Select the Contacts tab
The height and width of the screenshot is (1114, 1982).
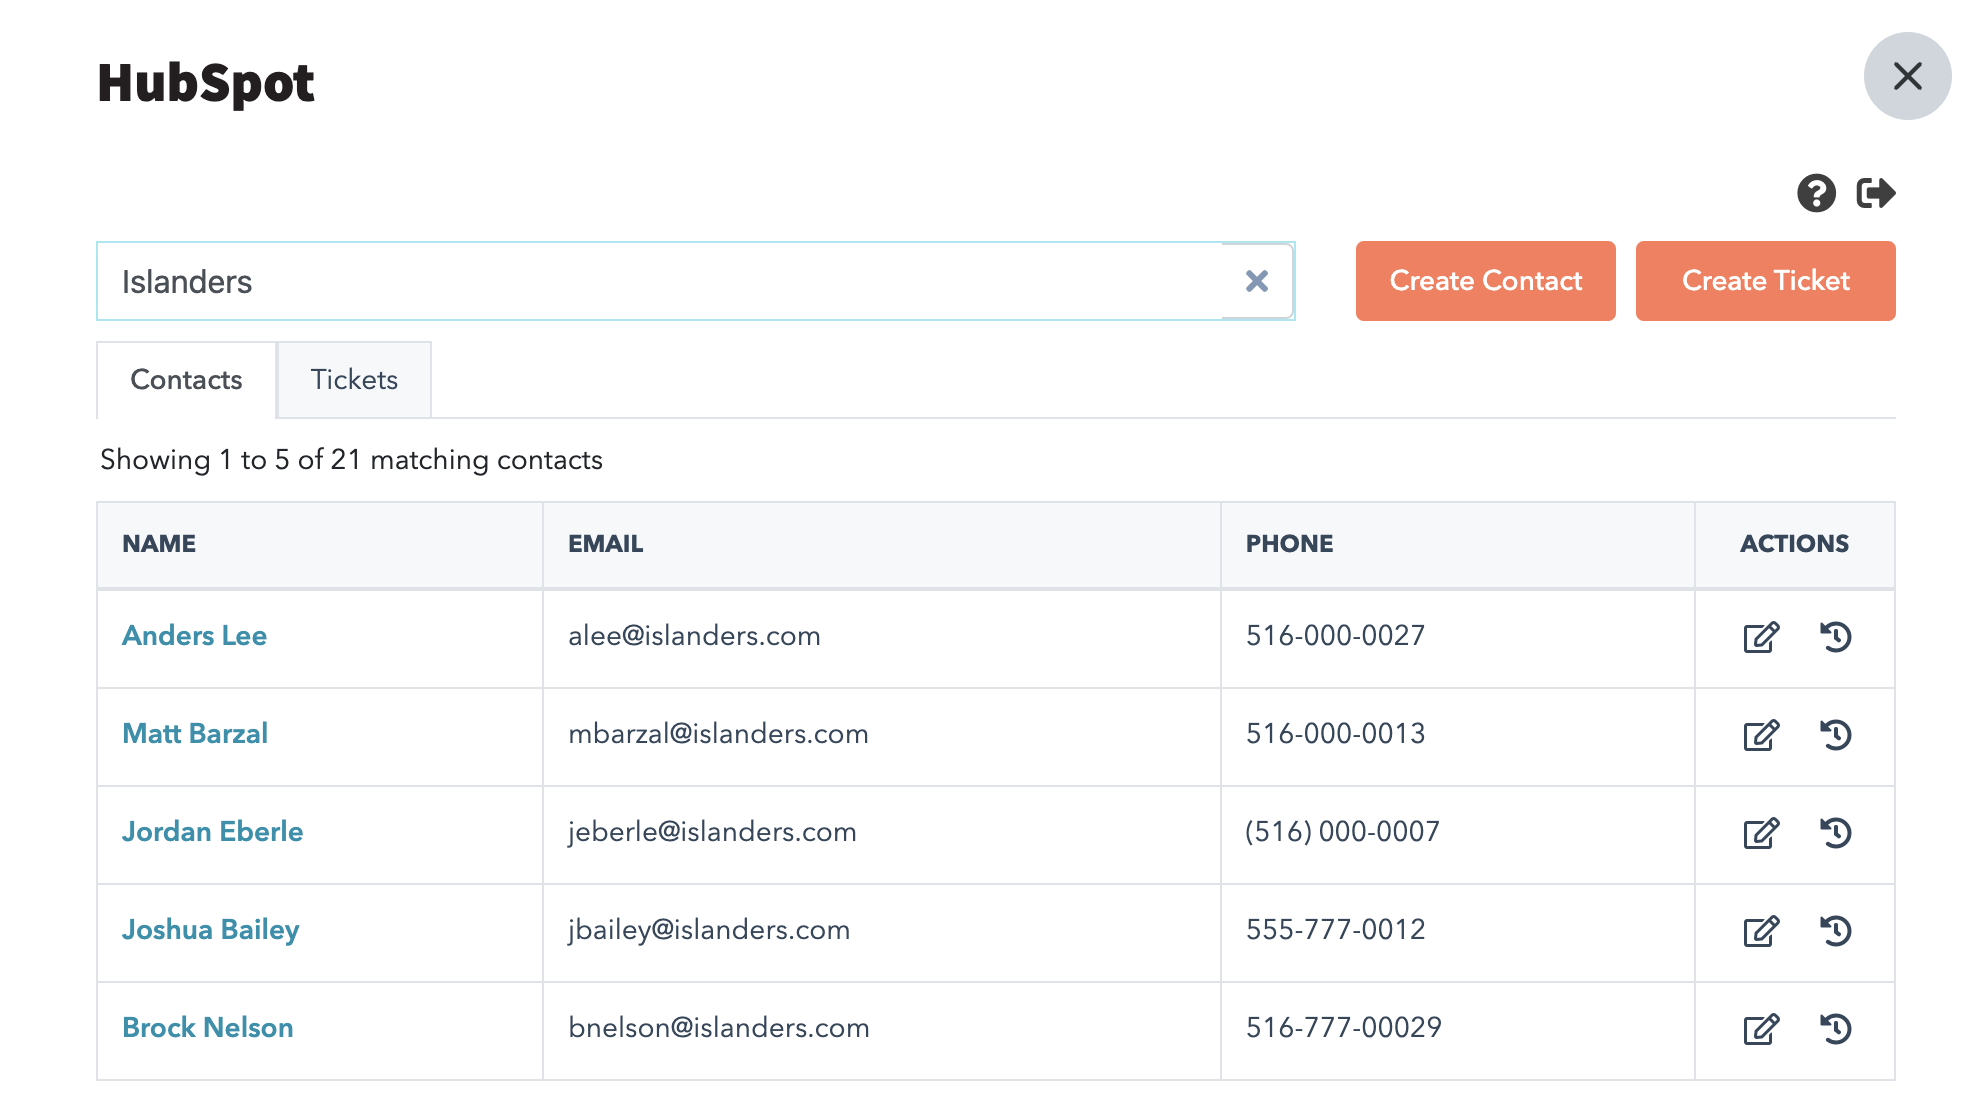pos(186,380)
